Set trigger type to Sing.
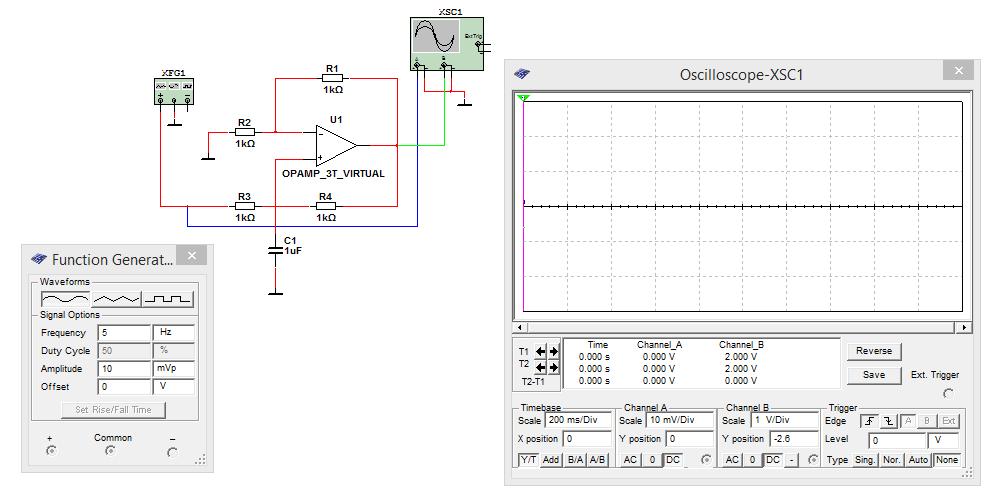Viewport: 990px width, 495px height. (x=865, y=460)
